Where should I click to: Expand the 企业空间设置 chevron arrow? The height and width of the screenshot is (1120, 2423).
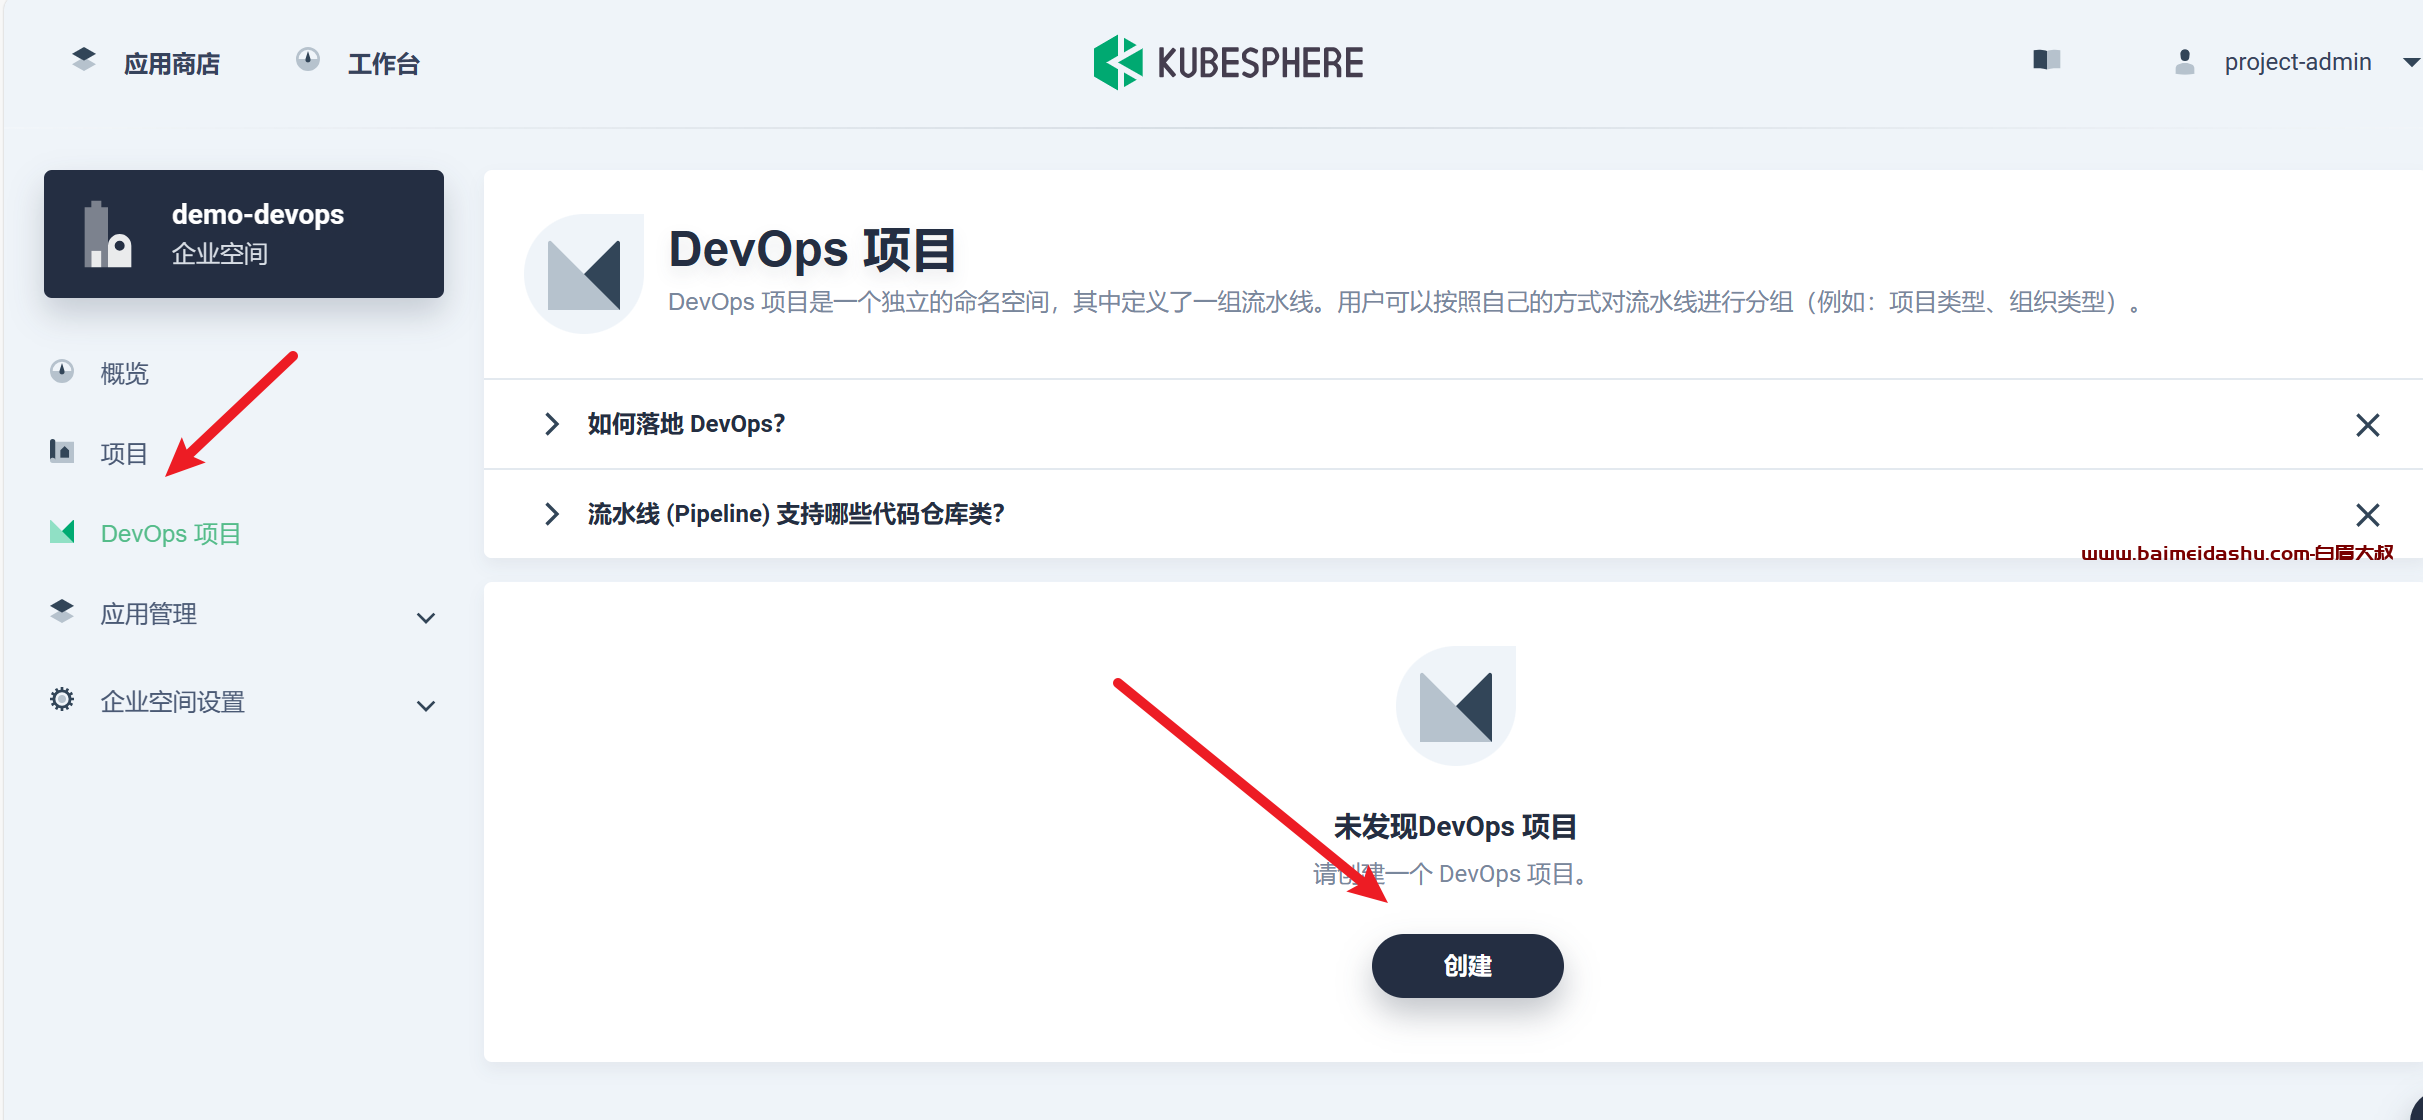click(x=426, y=706)
